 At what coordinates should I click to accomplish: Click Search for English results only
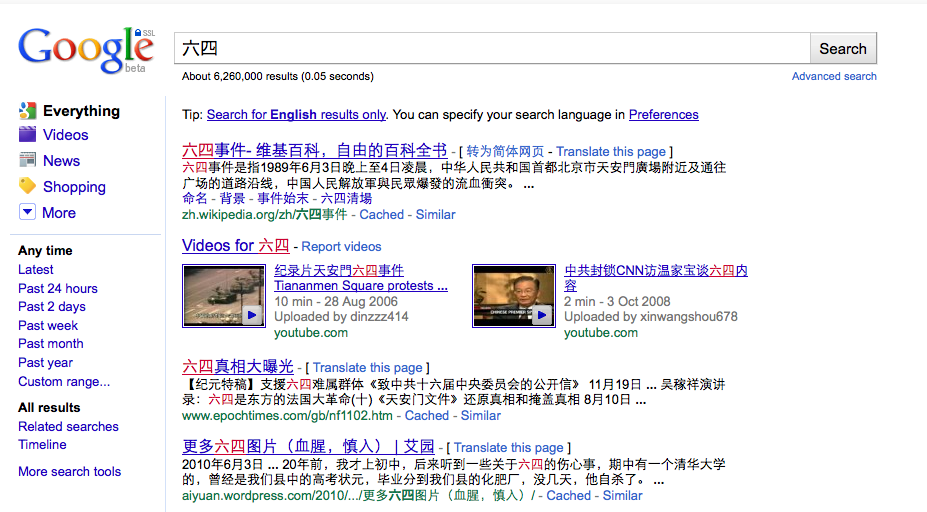(x=296, y=114)
